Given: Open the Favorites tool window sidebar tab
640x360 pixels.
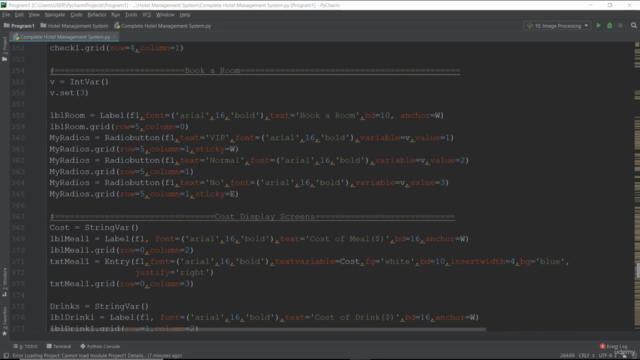Looking at the screenshot, I should pyautogui.click(x=4, y=321).
